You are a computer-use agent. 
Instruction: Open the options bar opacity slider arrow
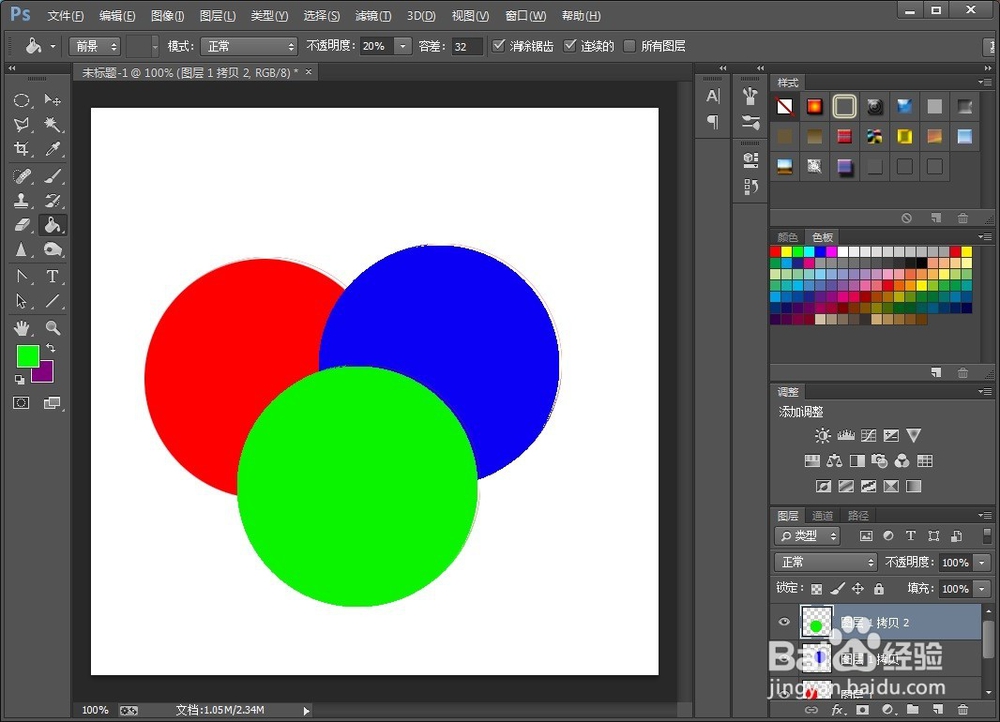402,46
